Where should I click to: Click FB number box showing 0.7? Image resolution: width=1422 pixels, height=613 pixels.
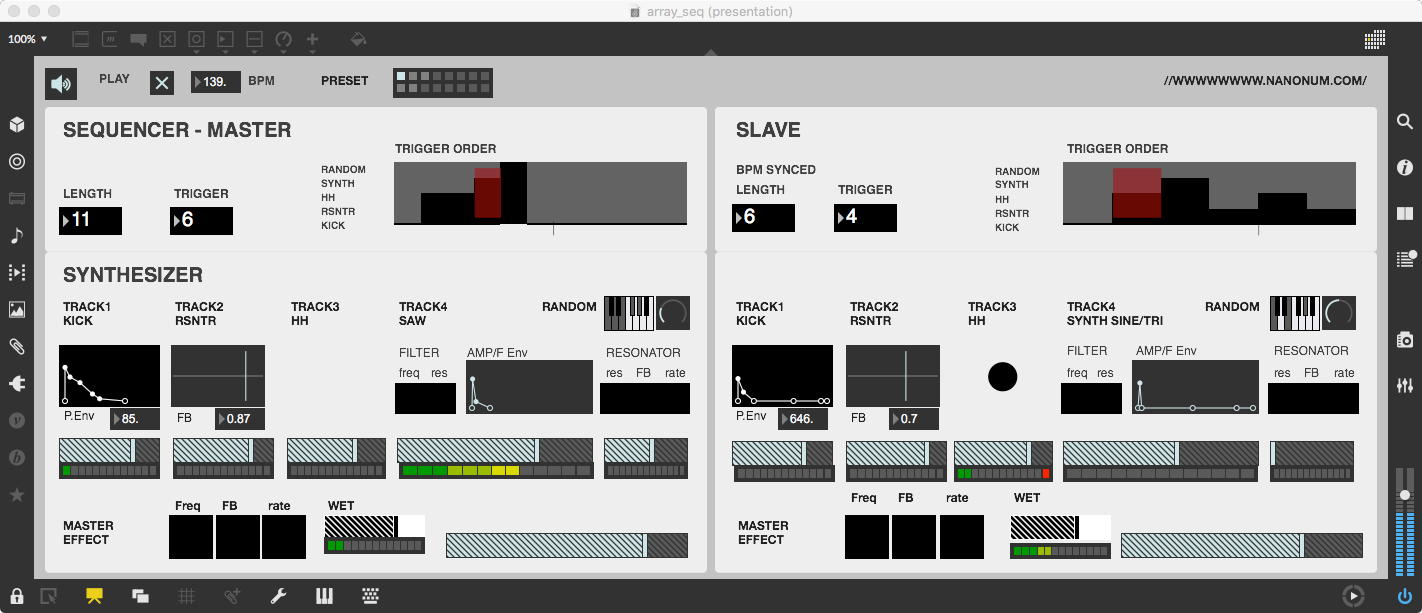point(913,418)
